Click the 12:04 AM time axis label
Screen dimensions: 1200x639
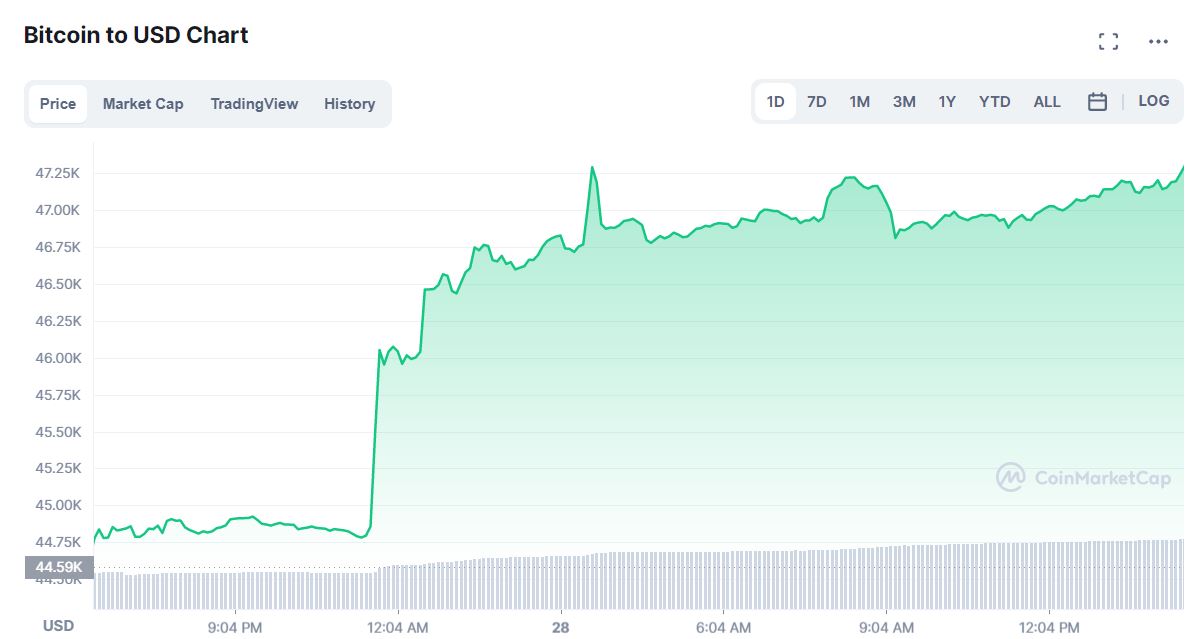pyautogui.click(x=398, y=628)
